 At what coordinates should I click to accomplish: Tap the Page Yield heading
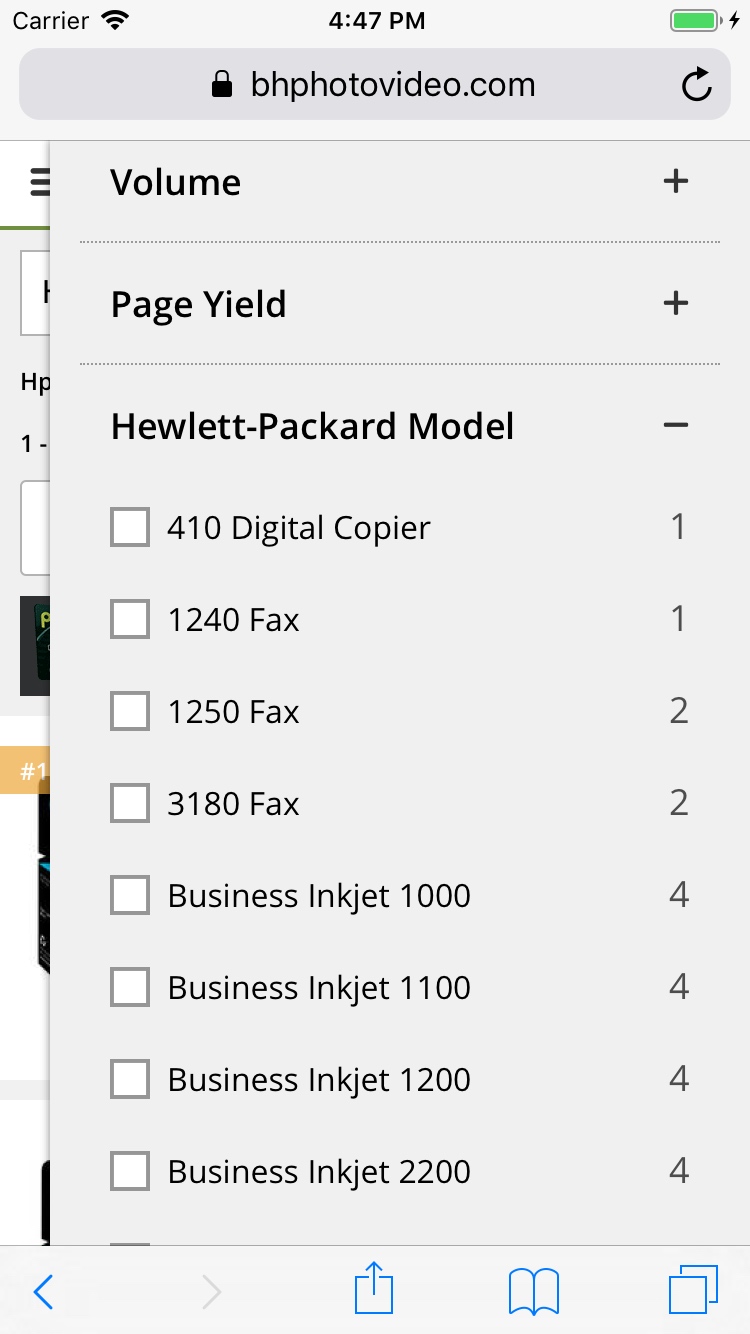click(x=198, y=304)
